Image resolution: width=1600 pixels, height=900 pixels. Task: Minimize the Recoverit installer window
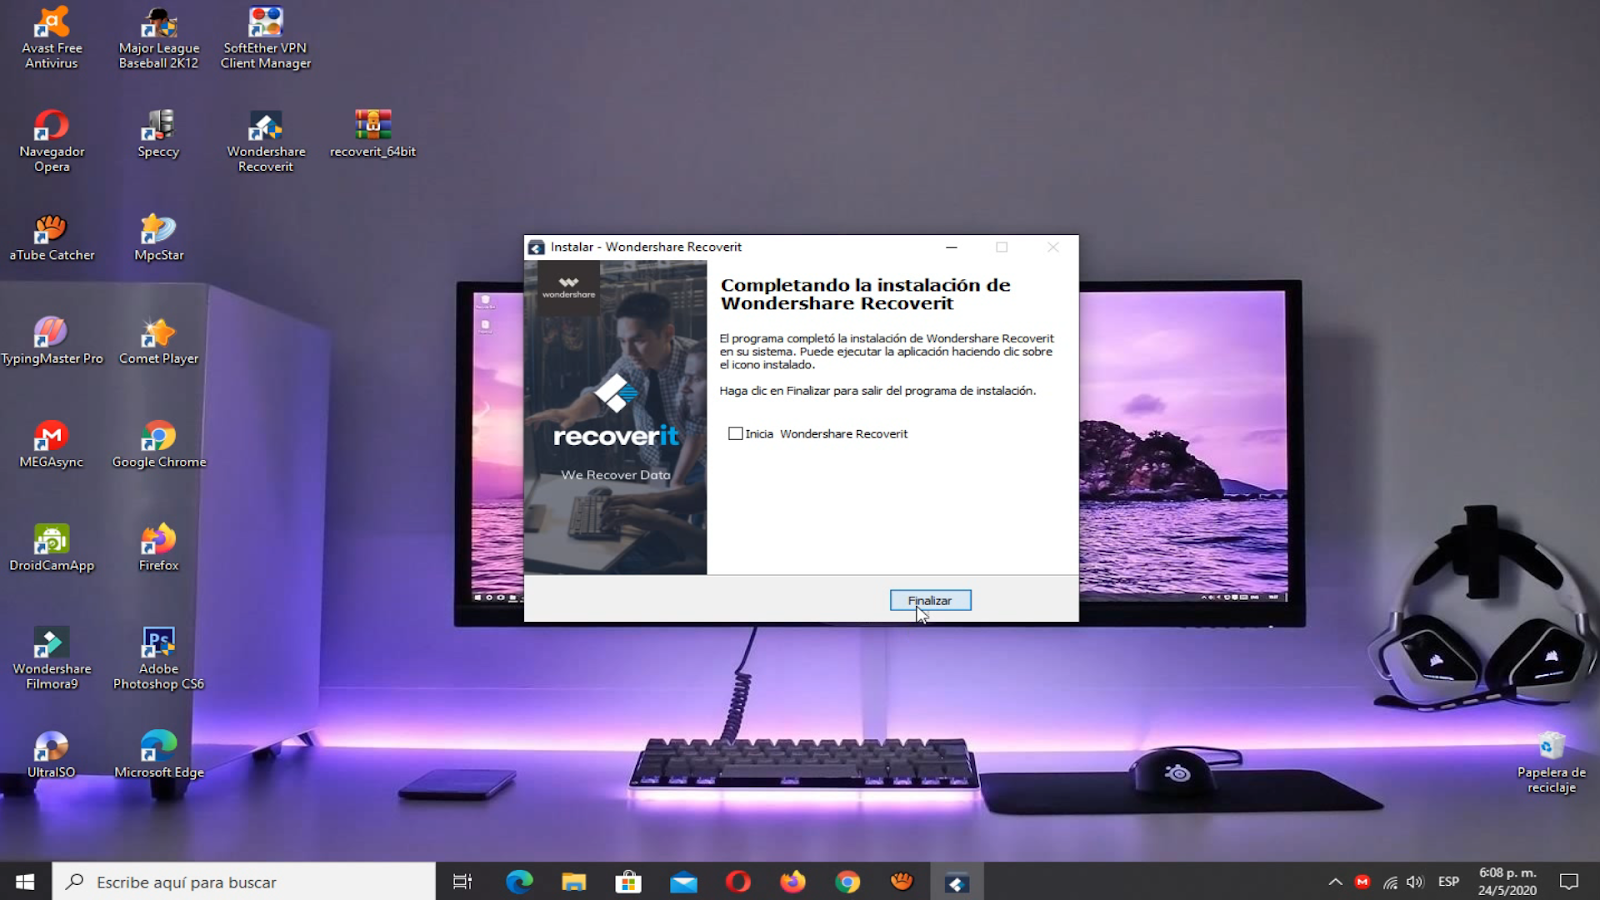952,247
